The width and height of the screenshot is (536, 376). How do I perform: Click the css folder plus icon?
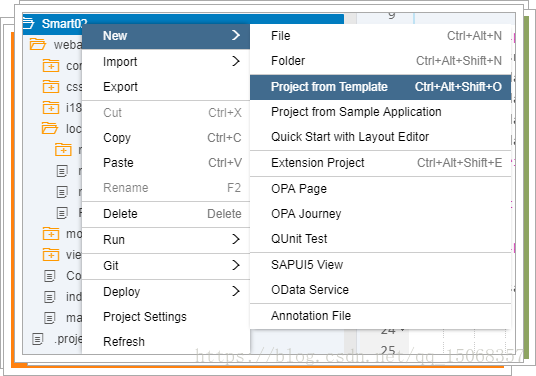51,86
